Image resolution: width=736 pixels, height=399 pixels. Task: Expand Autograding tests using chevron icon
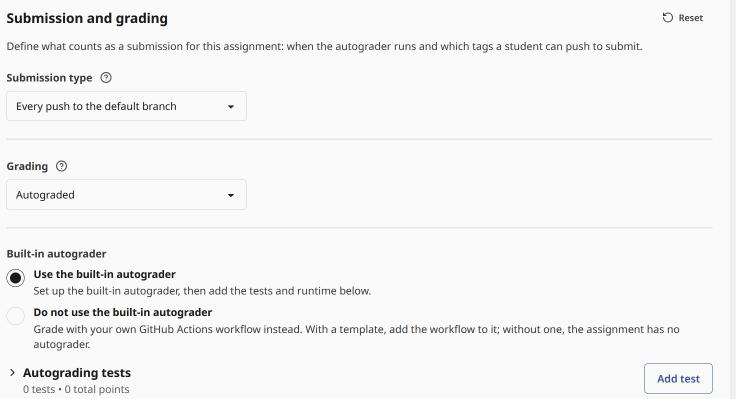point(12,373)
